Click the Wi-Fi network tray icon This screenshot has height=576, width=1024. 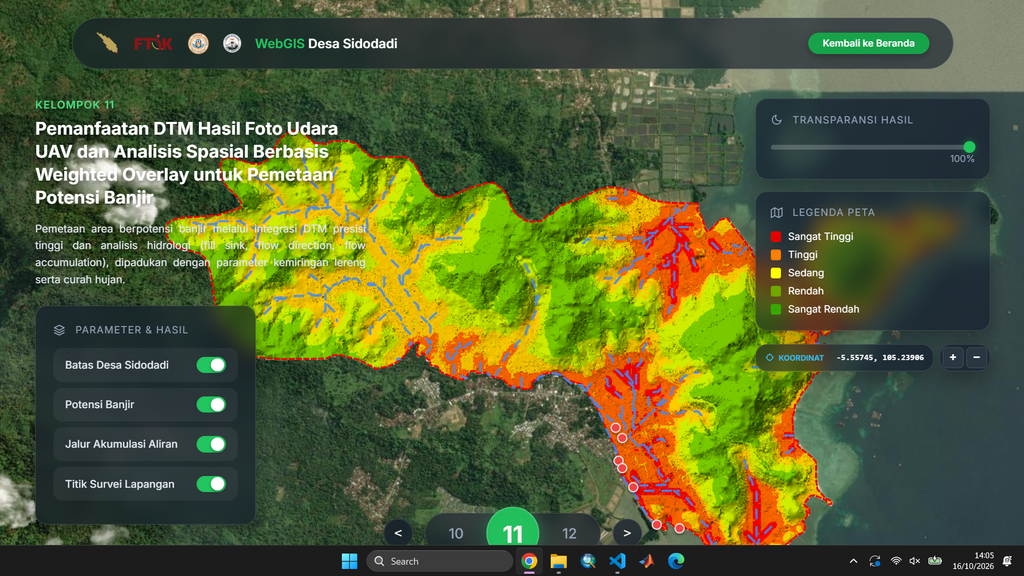[896, 561]
